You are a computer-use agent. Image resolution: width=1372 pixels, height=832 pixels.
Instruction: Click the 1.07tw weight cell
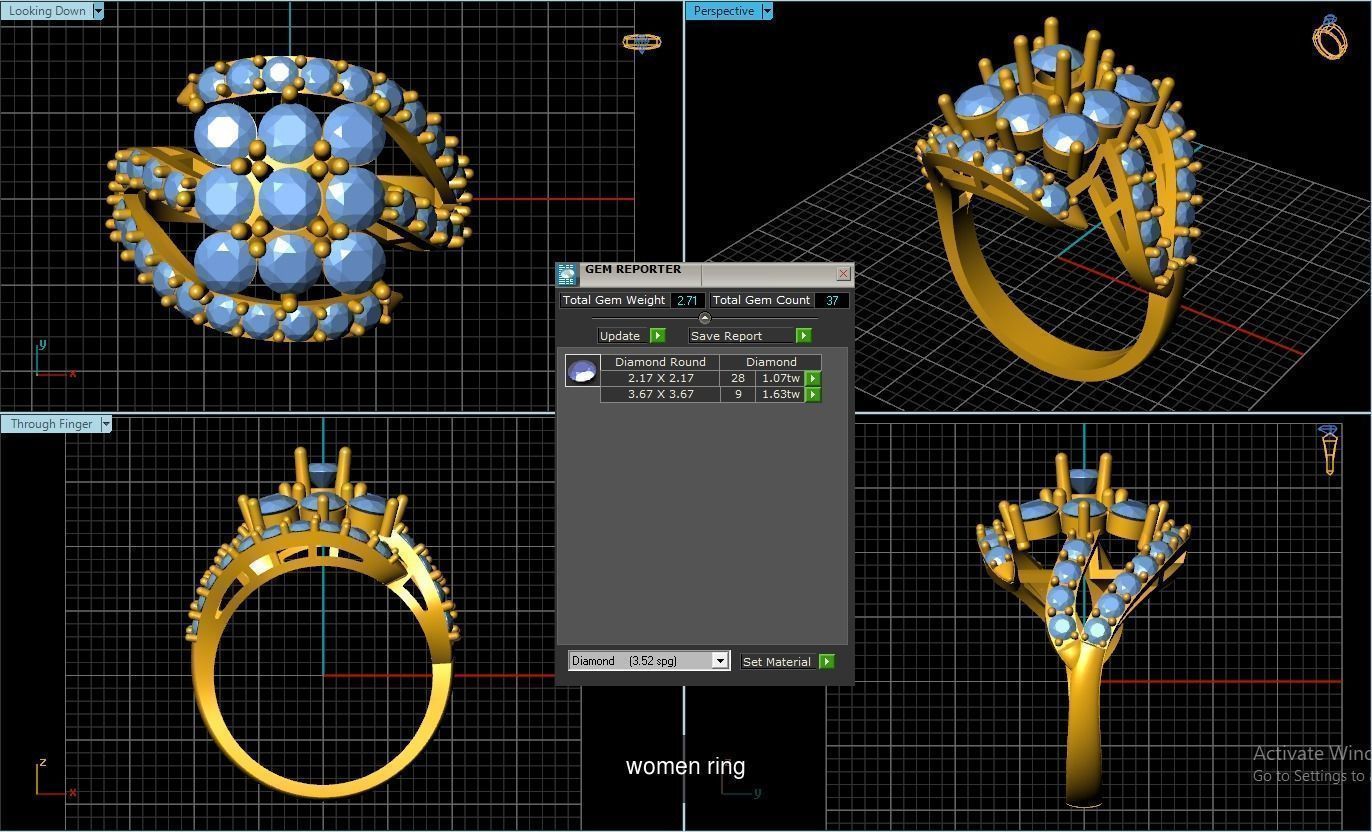(781, 379)
